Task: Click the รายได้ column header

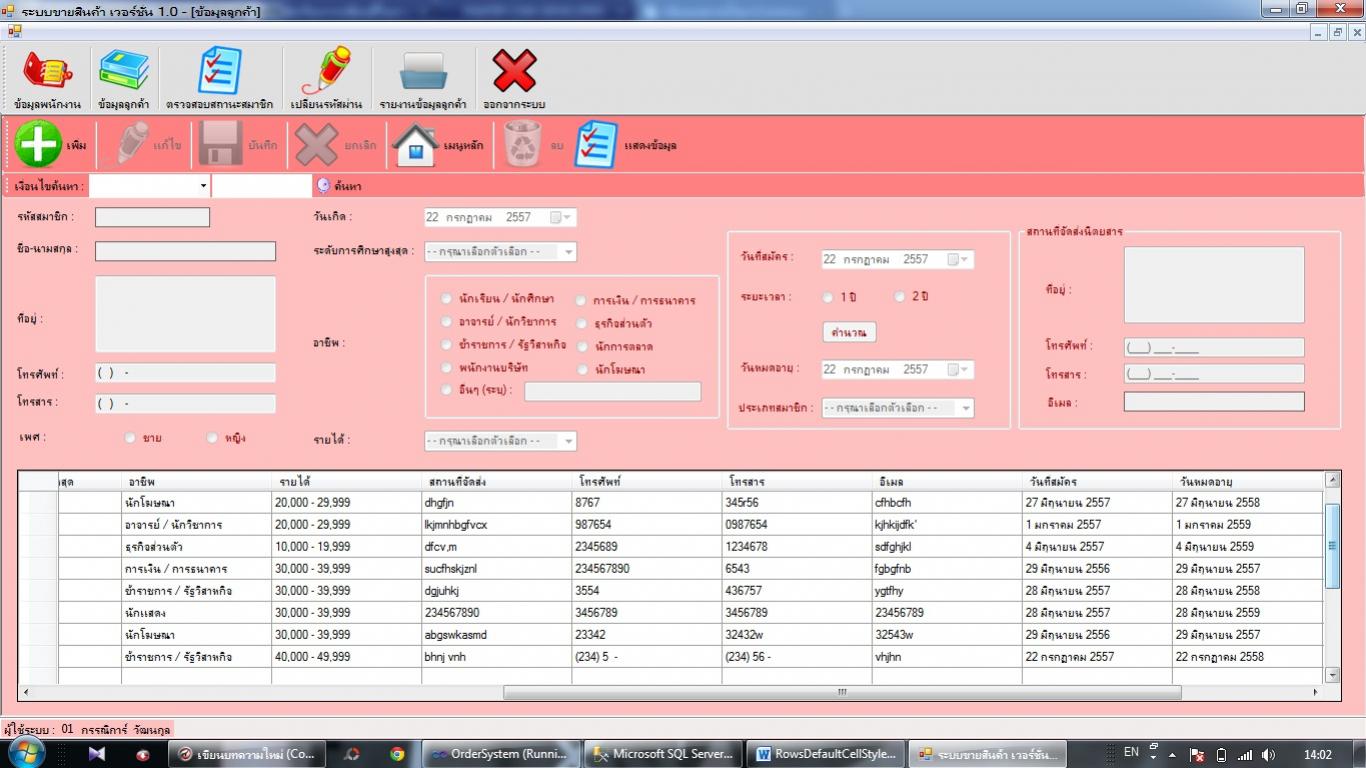Action: click(x=346, y=481)
